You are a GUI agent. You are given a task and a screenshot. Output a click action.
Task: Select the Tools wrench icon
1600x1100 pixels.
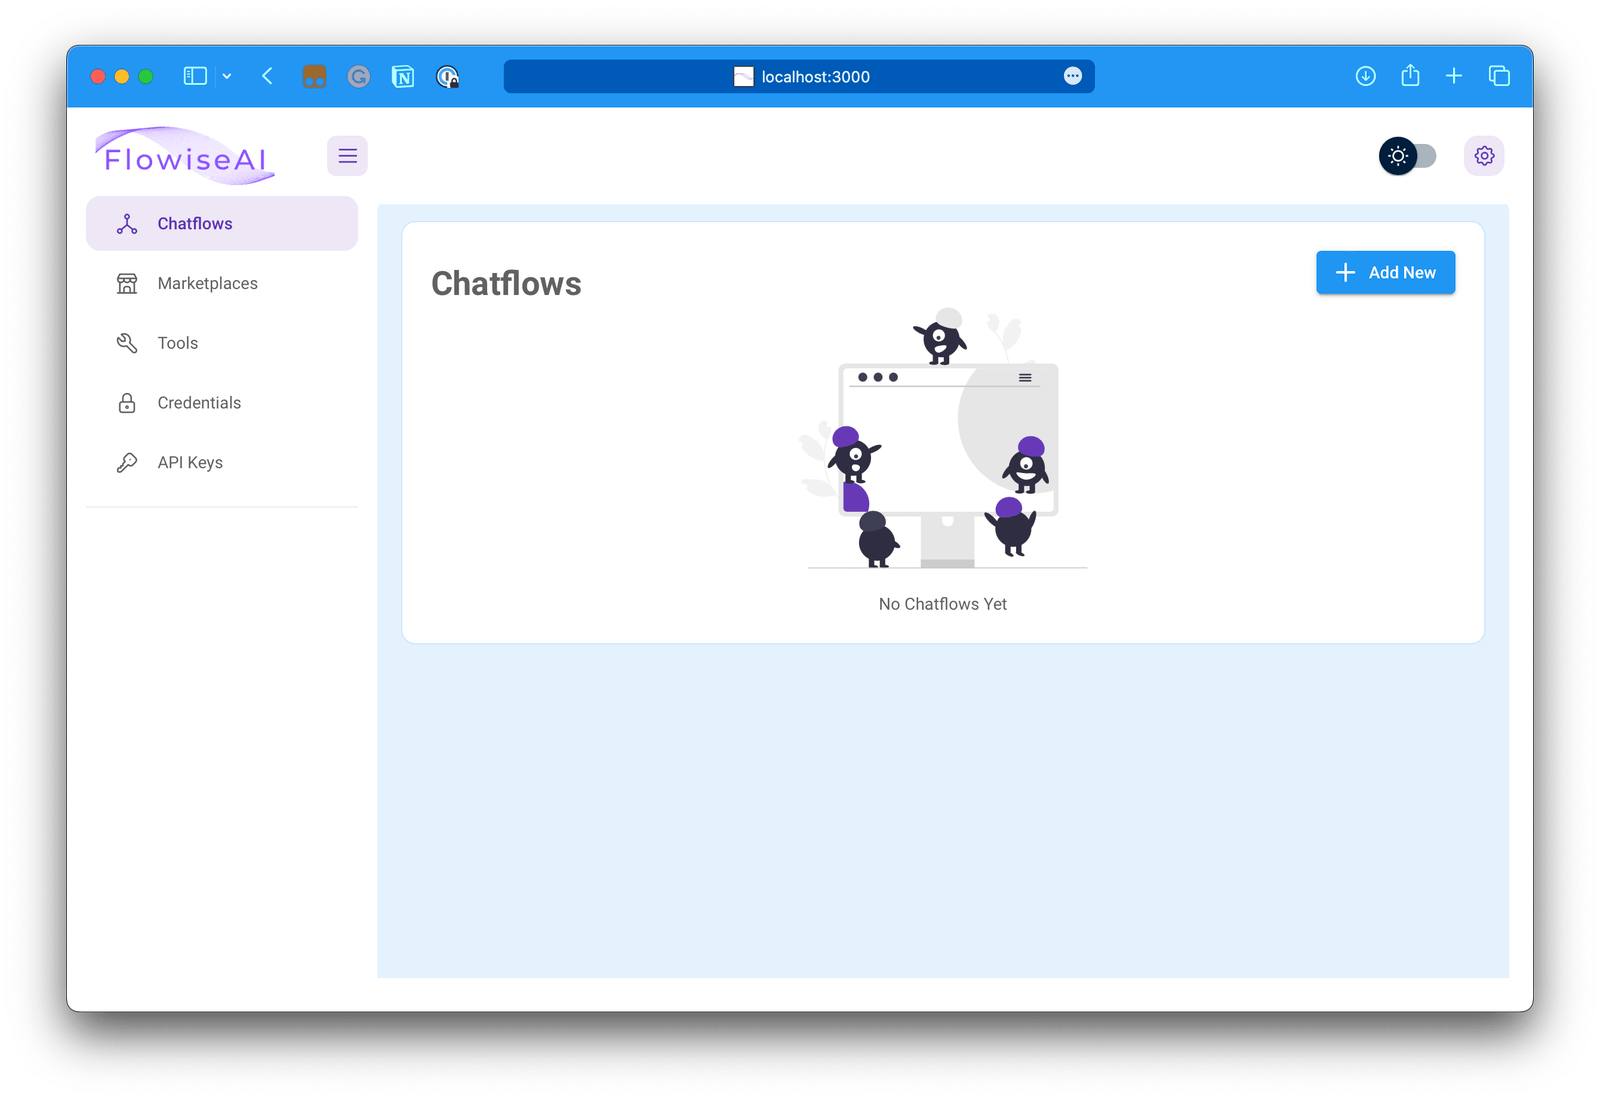click(126, 343)
